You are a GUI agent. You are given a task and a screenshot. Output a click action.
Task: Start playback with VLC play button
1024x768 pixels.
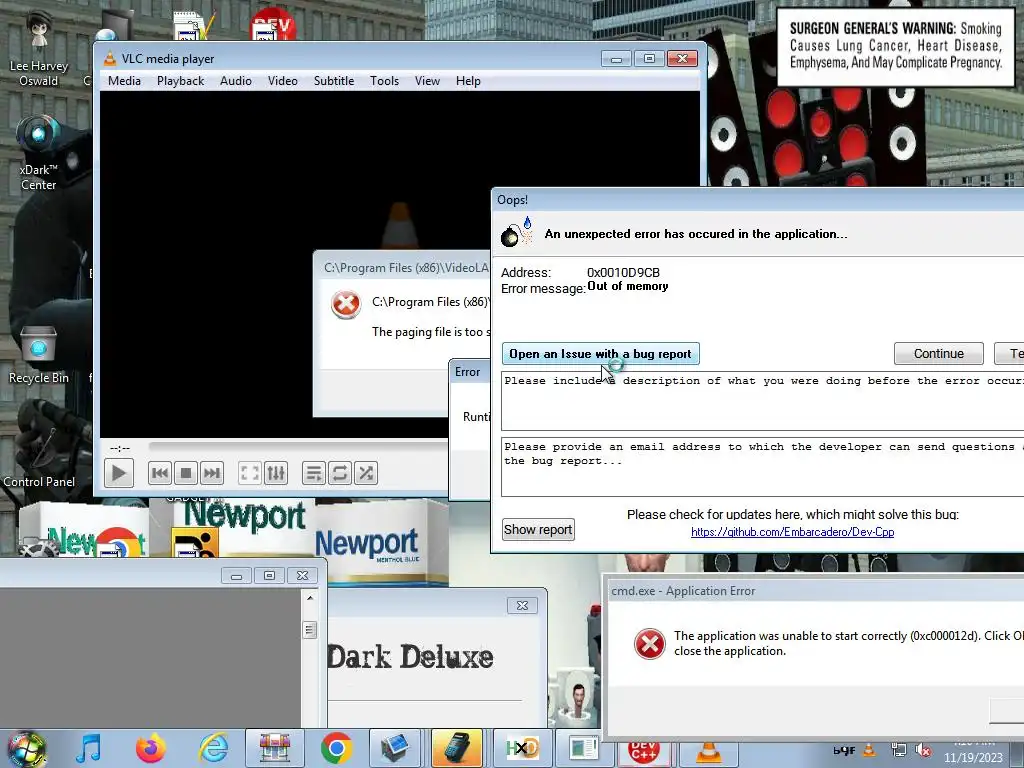[119, 473]
